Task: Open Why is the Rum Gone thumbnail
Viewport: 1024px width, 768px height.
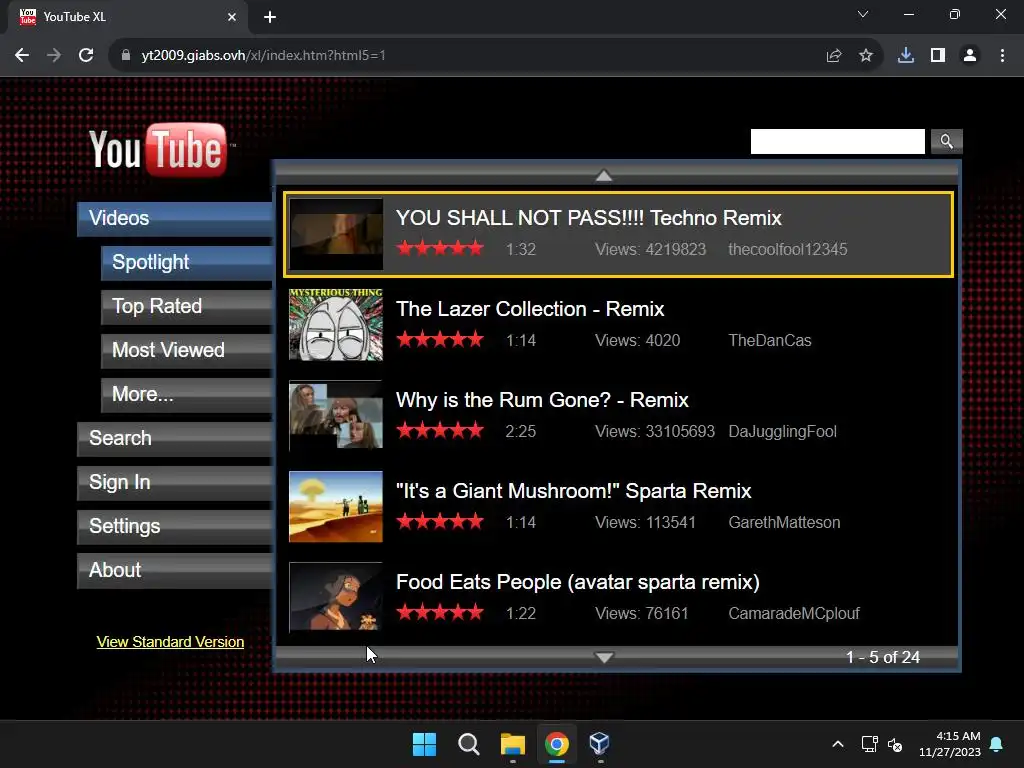Action: pos(336,415)
